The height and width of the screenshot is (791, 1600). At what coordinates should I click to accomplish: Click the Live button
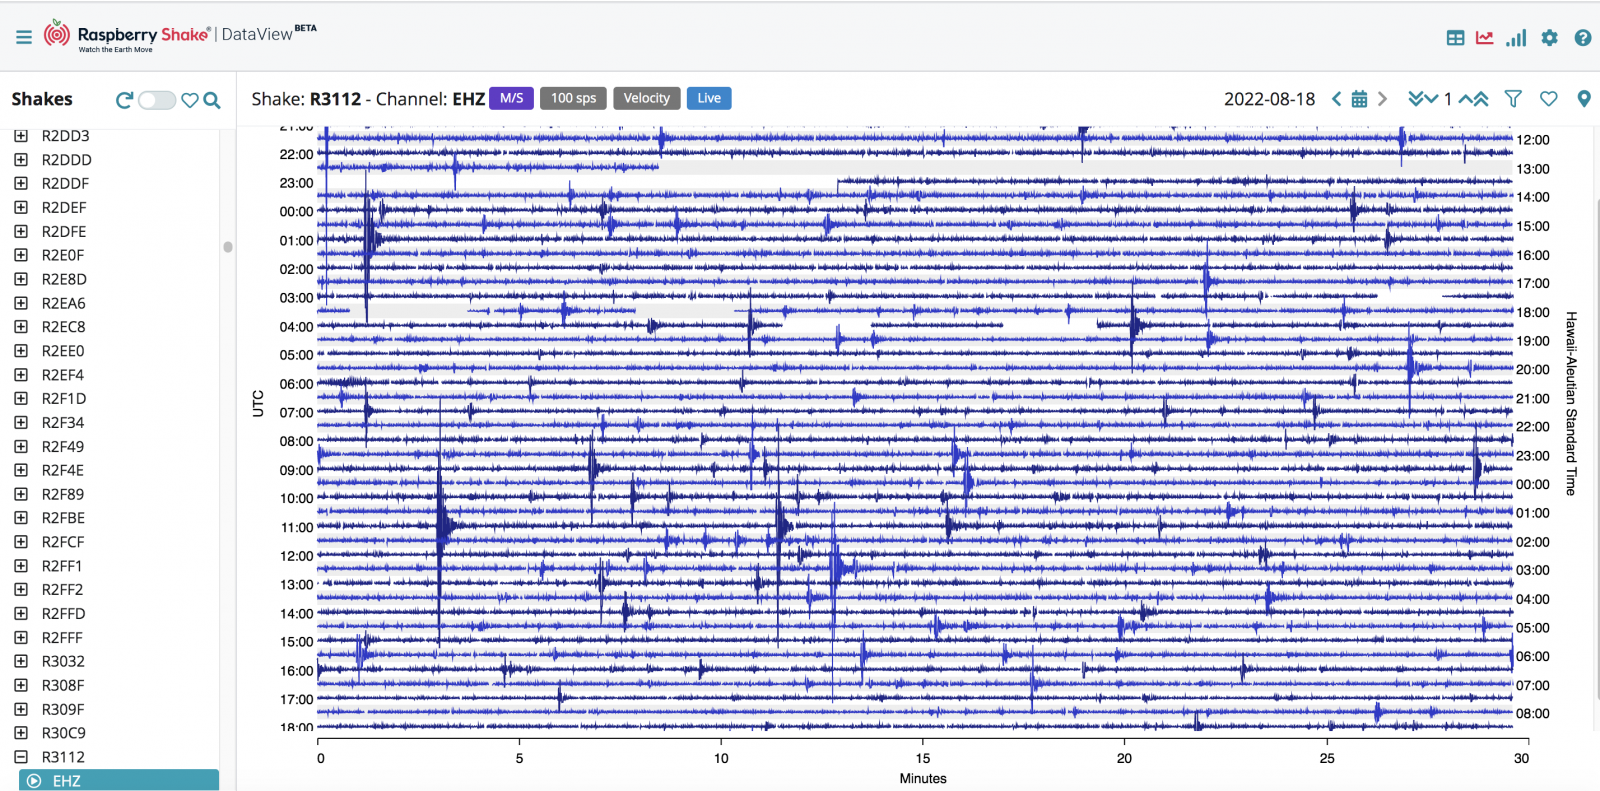coord(709,98)
